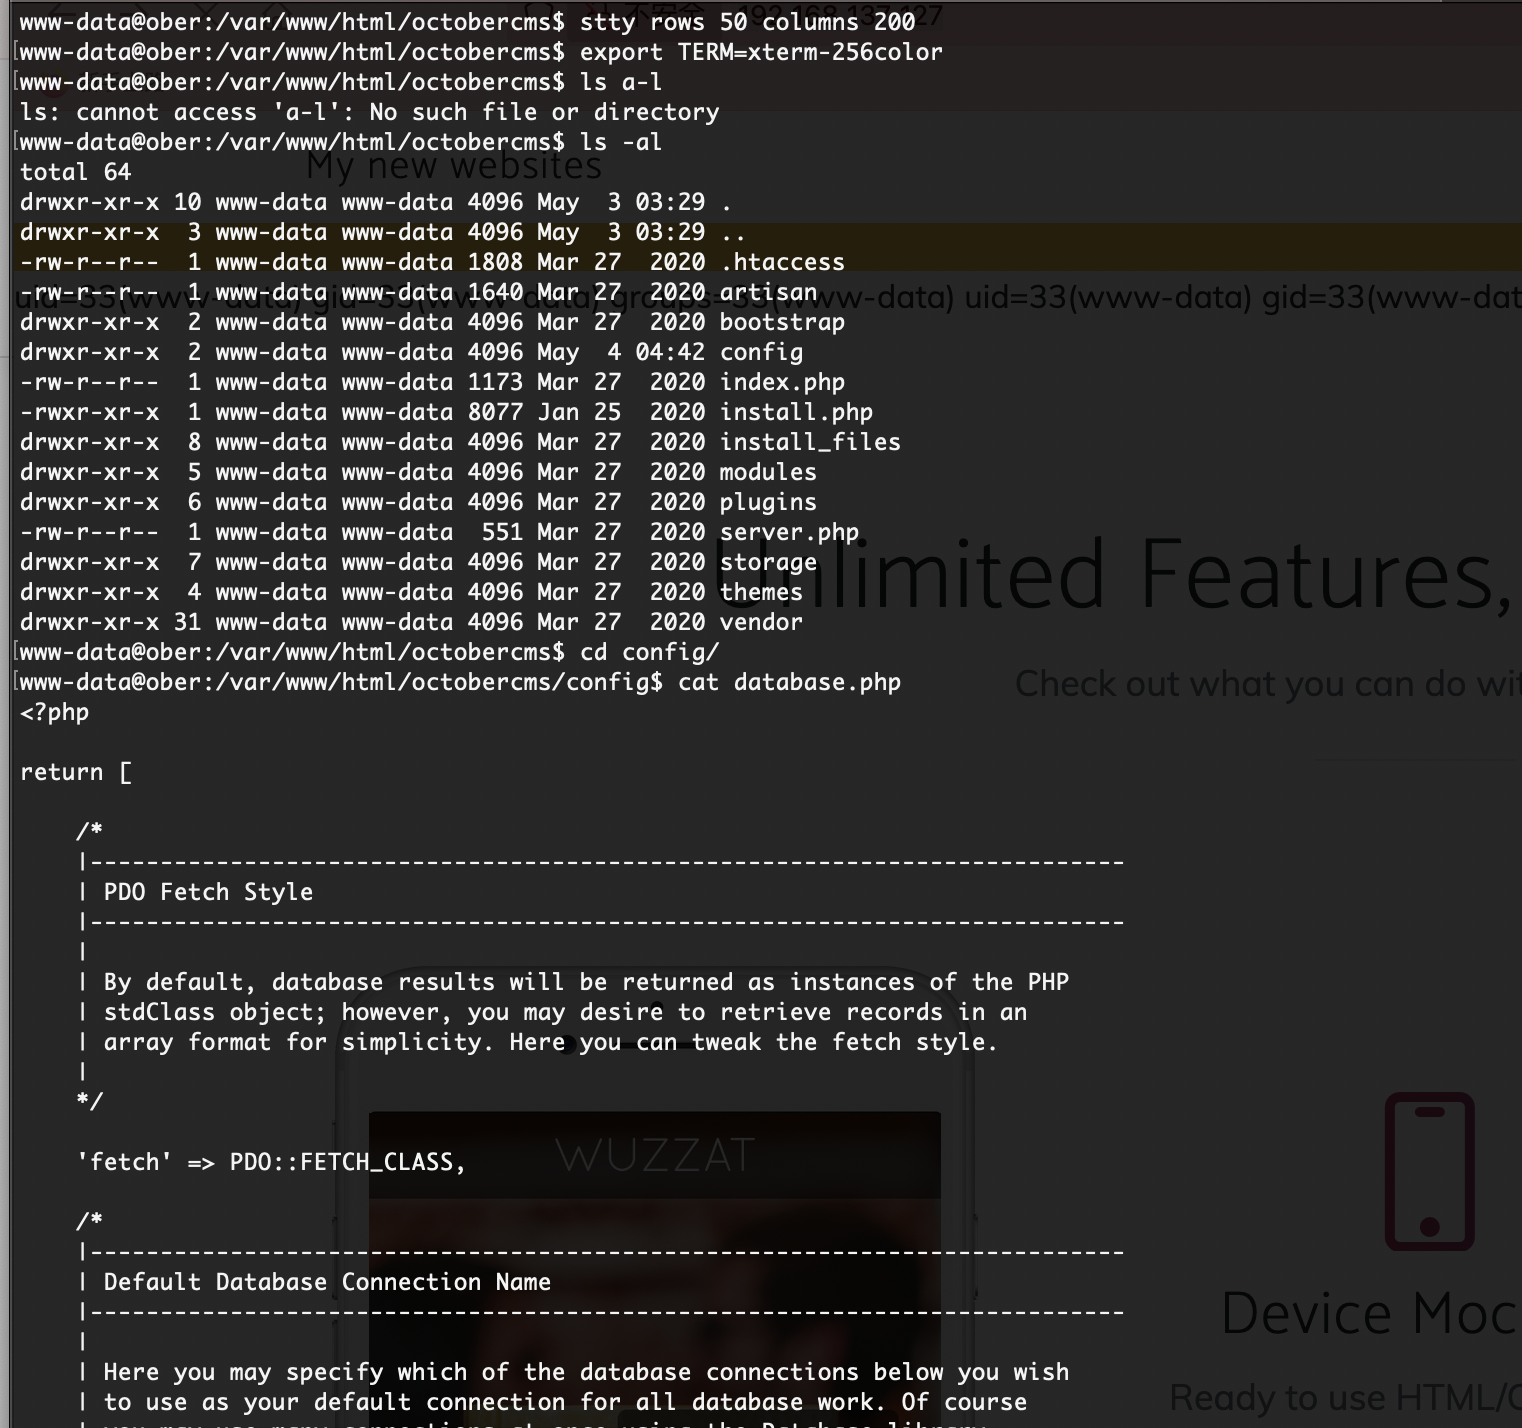The width and height of the screenshot is (1522, 1428).
Task: Select the artisan filename in the listing
Action: click(x=768, y=292)
